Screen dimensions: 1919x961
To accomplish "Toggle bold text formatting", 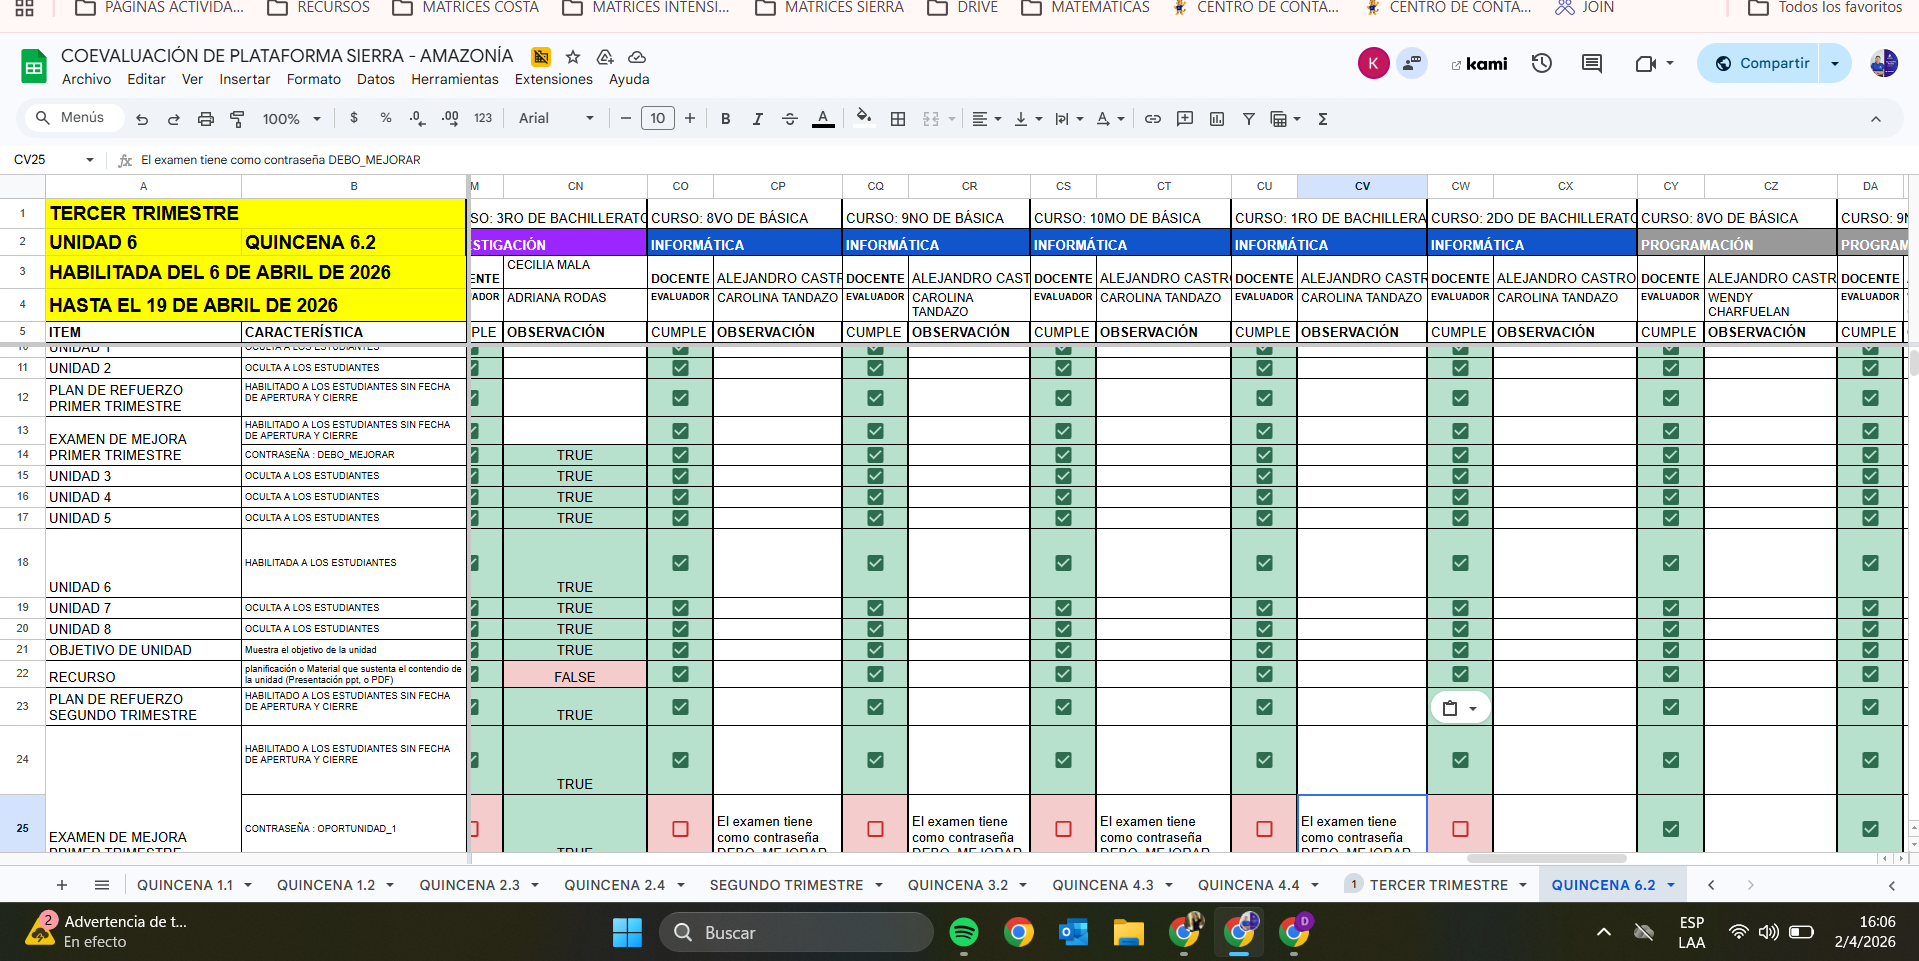I will pos(725,119).
